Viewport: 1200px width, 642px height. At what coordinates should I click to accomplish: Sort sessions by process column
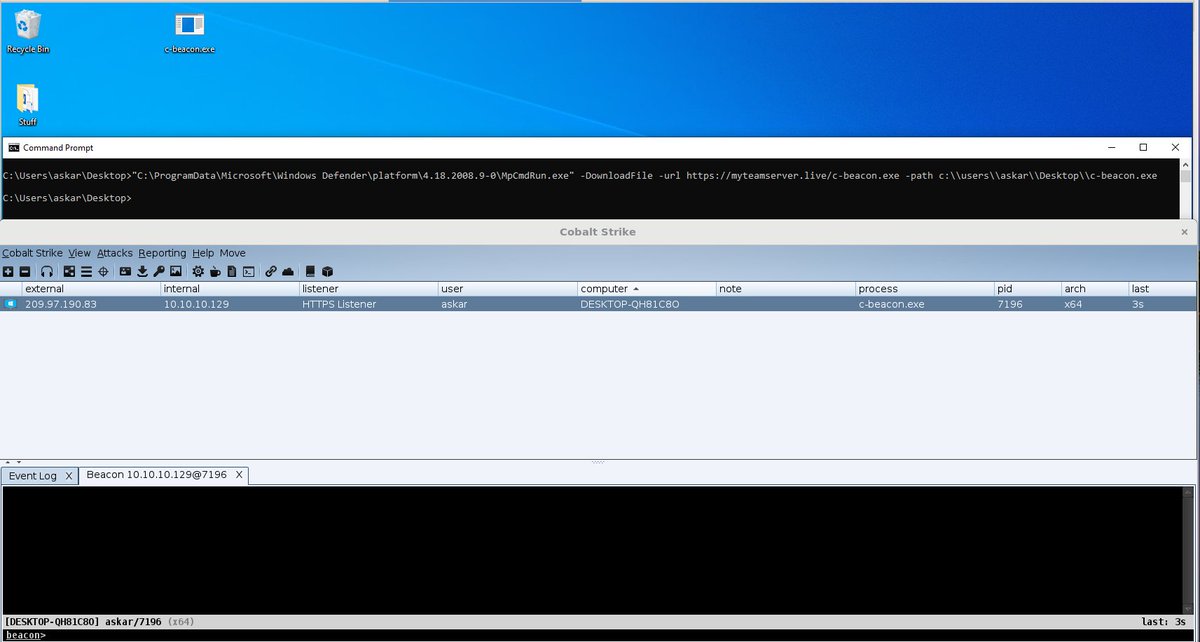tap(924, 289)
